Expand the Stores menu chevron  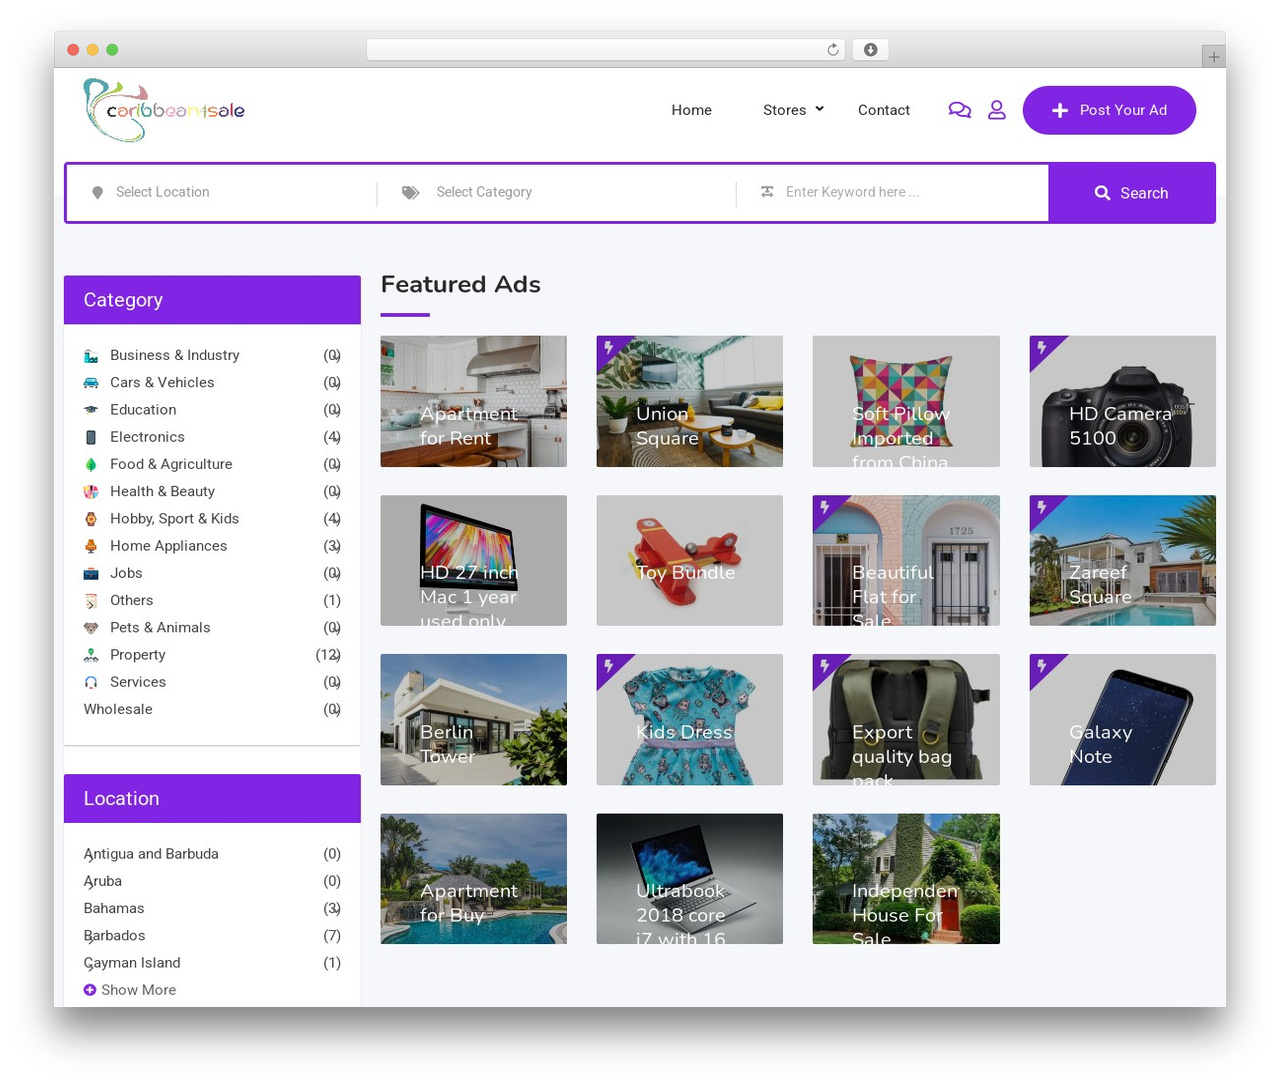(x=819, y=109)
